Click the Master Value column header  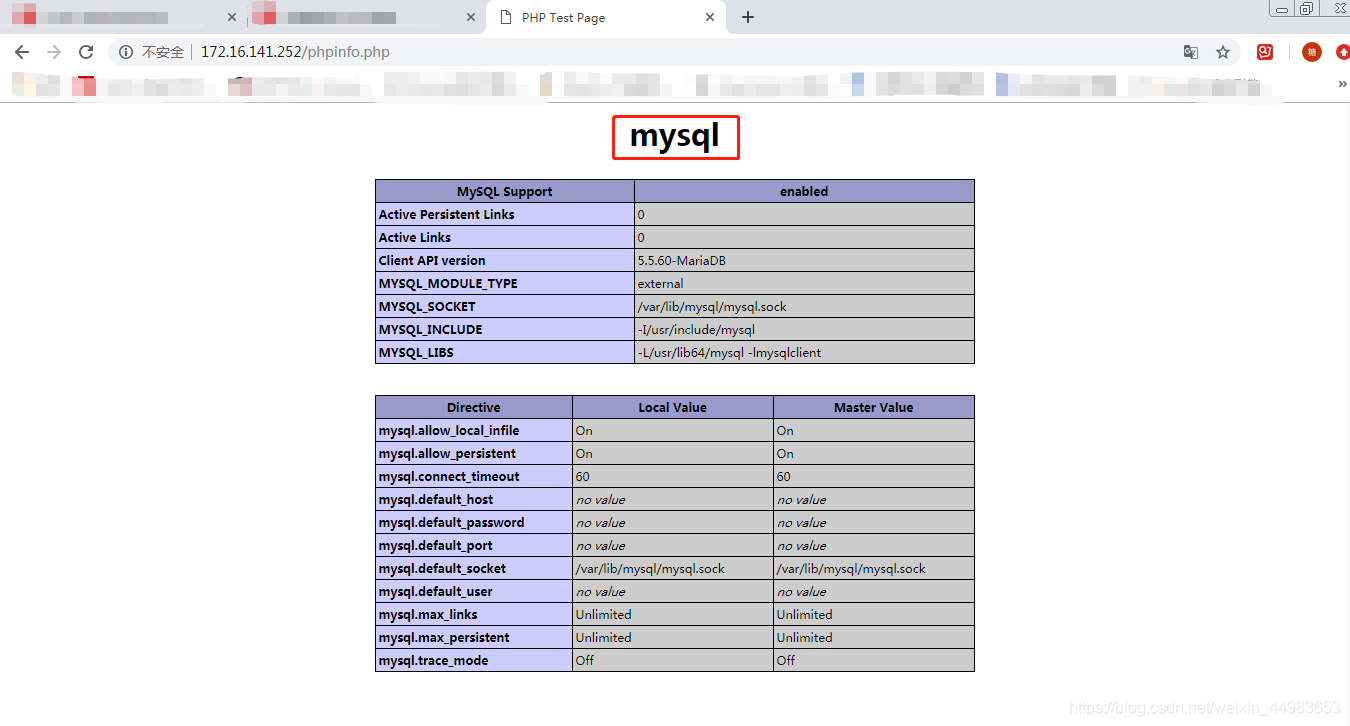(874, 407)
